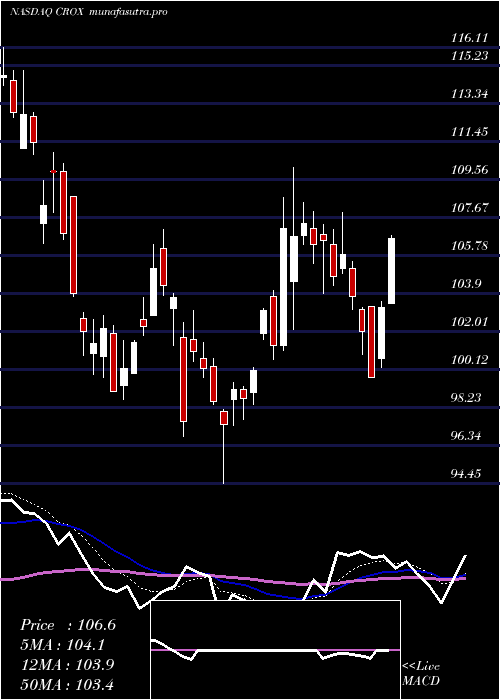
Task: Click the 102.01 price axis label
Action: pos(469,322)
